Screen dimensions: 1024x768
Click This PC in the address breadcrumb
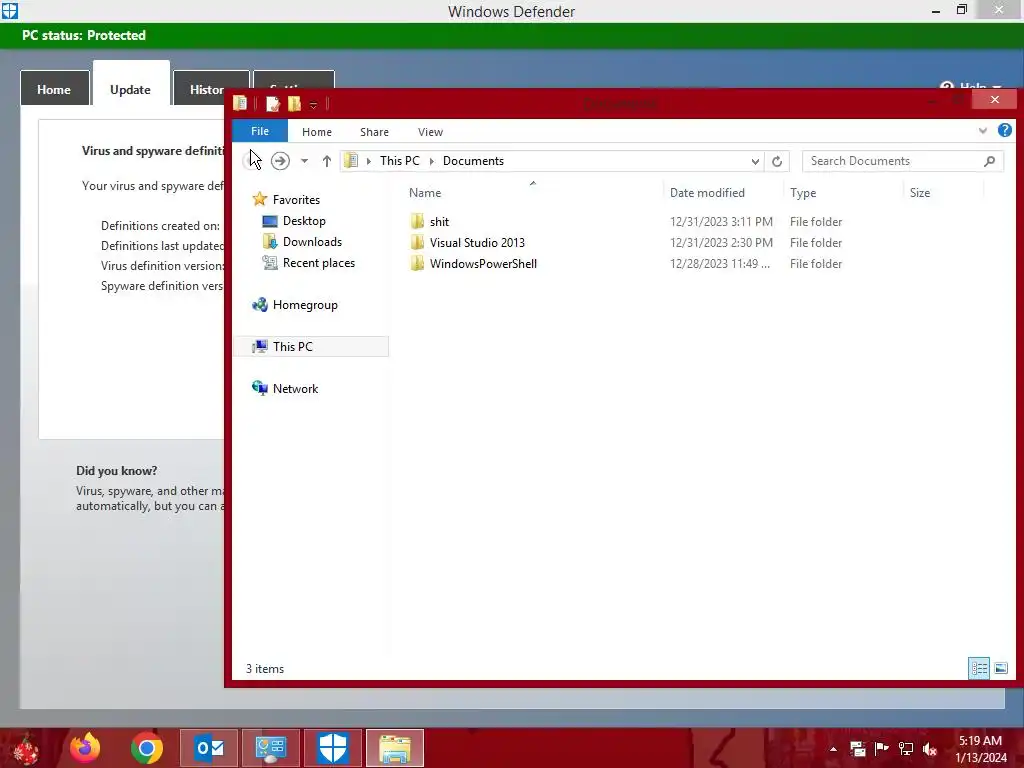400,161
